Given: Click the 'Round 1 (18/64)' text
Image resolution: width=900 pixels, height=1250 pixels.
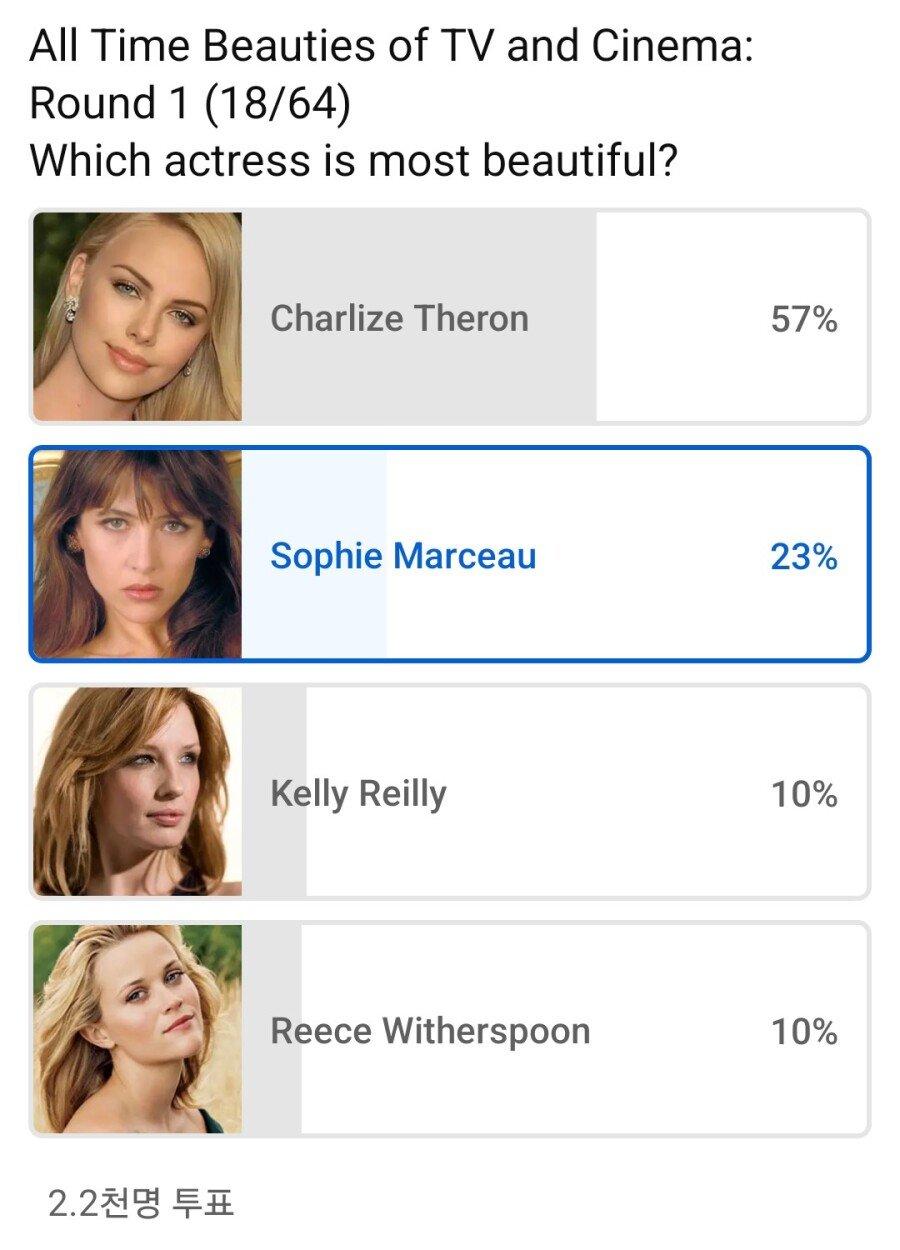Looking at the screenshot, I should coord(190,104).
